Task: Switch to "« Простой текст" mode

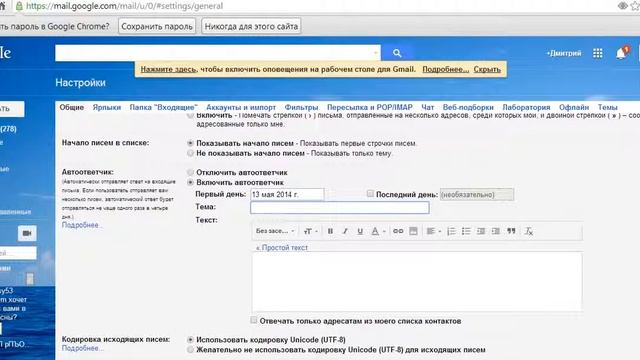Action: coord(282,247)
